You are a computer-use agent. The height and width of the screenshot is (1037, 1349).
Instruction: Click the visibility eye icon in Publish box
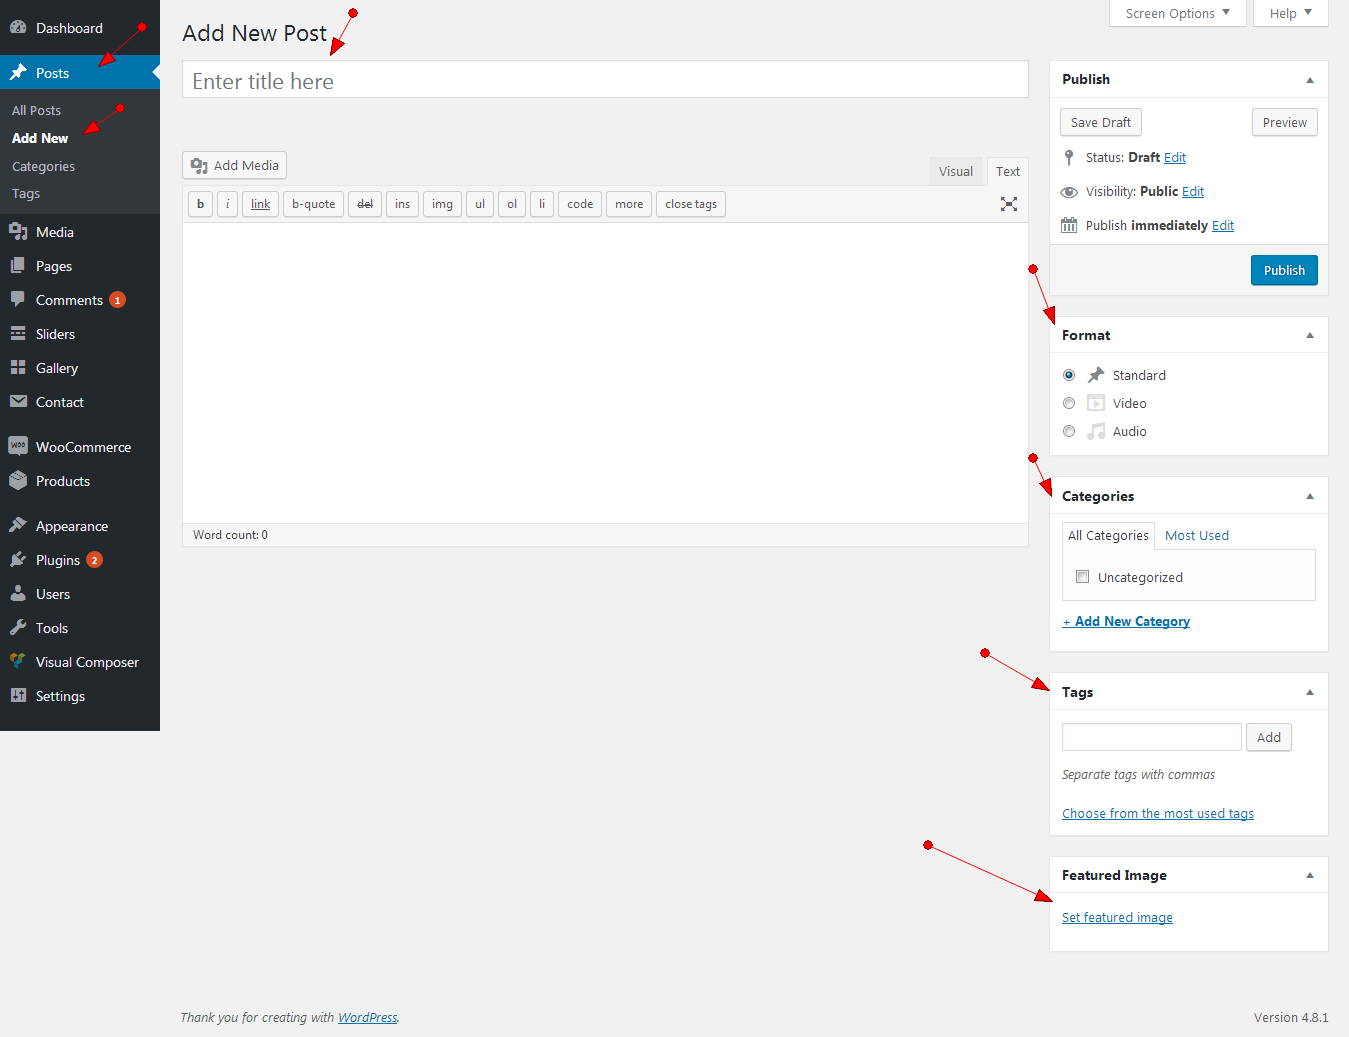1069,192
